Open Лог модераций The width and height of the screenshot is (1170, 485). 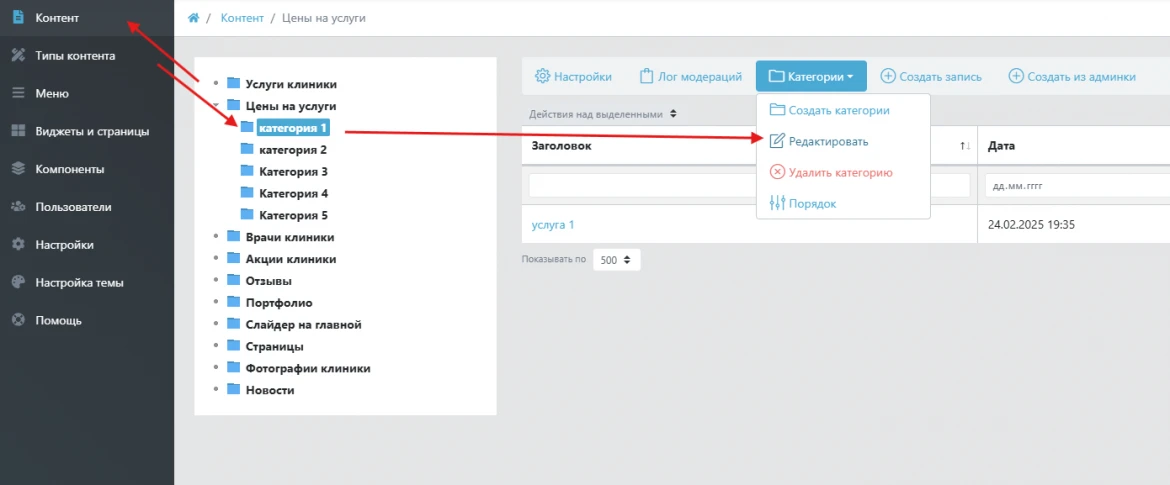(x=691, y=77)
